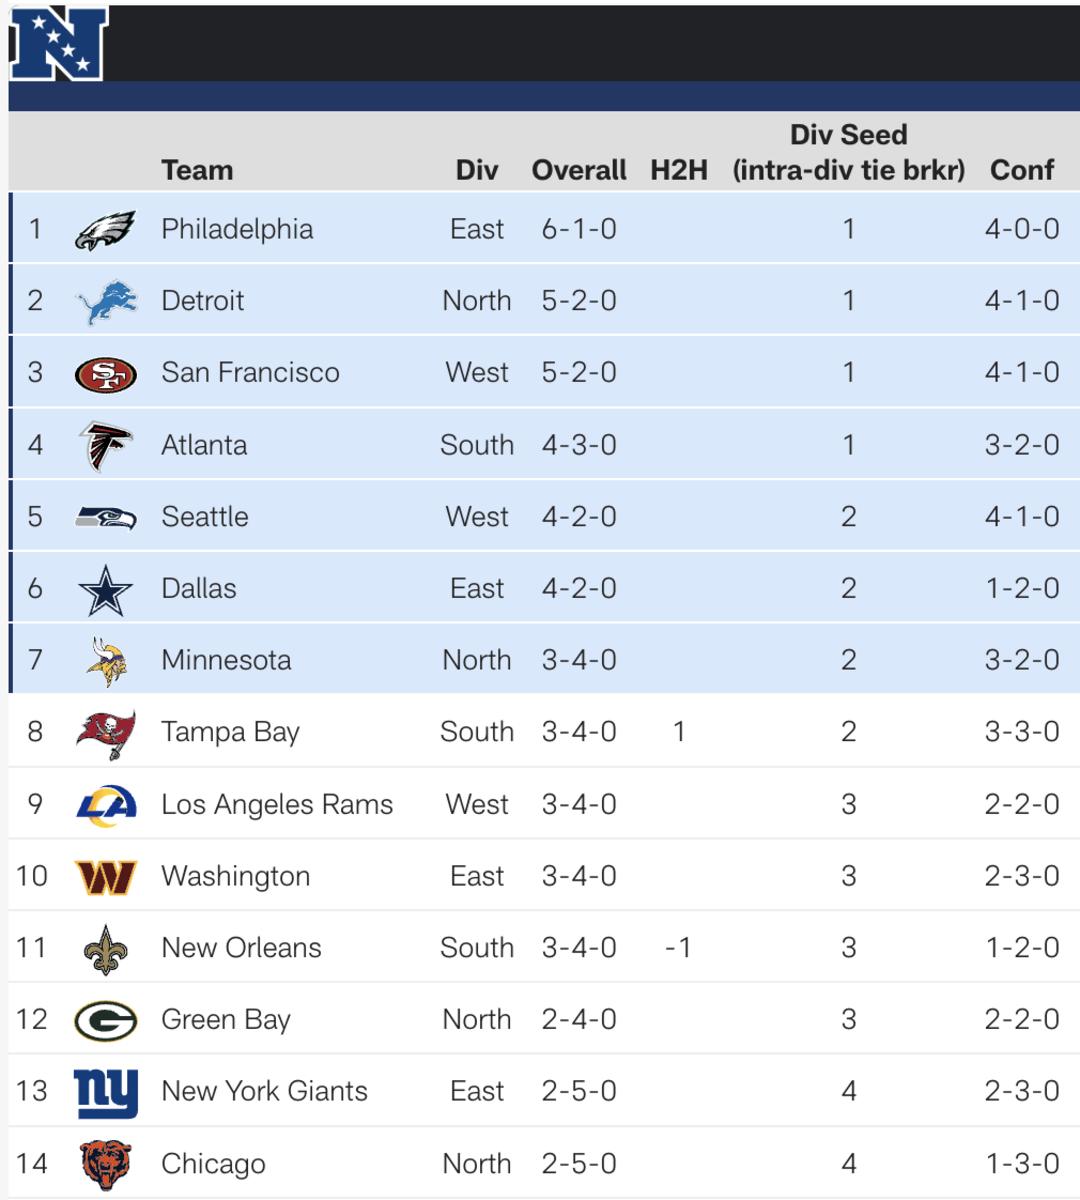Click the Detroit Lions logo
Image resolution: width=1080 pixels, height=1200 pixels.
tap(106, 302)
